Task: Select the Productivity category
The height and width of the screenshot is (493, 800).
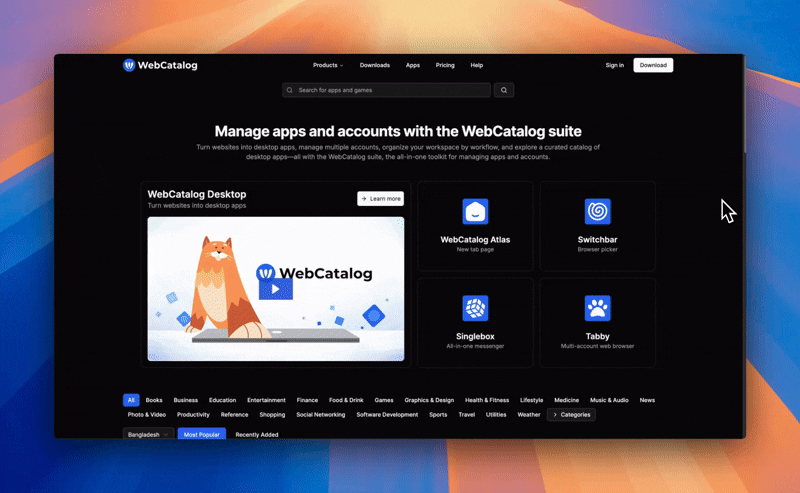Action: coord(193,414)
